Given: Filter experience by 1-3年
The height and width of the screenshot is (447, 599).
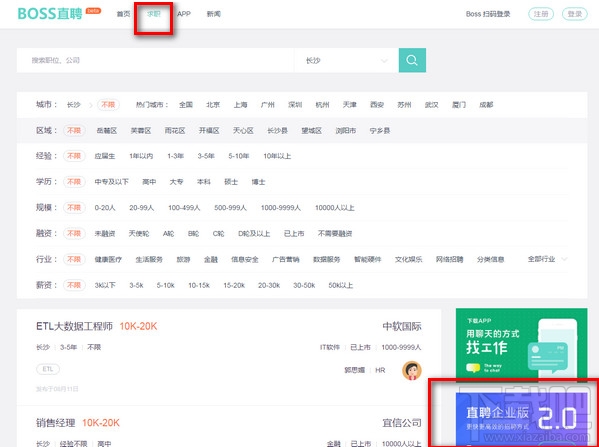Looking at the screenshot, I should tap(175, 156).
